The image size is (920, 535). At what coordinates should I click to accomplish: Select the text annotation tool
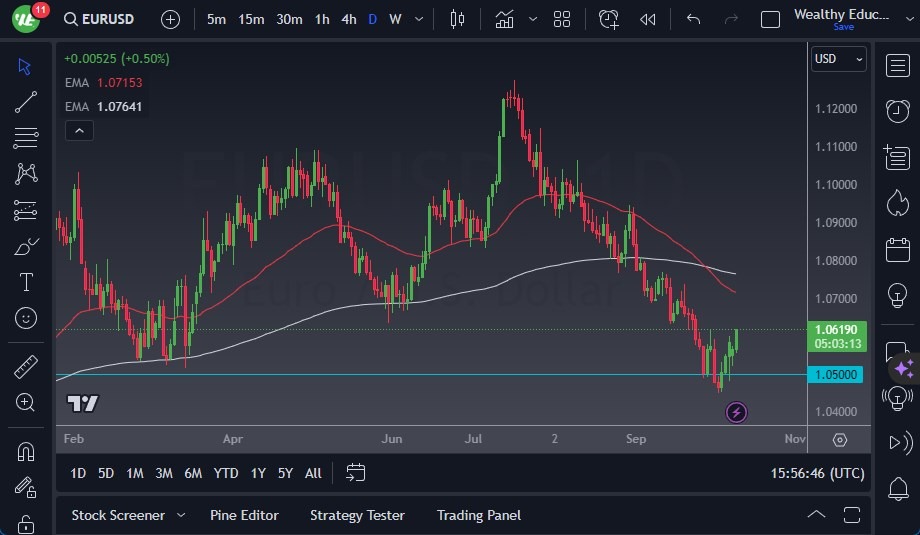tap(26, 282)
